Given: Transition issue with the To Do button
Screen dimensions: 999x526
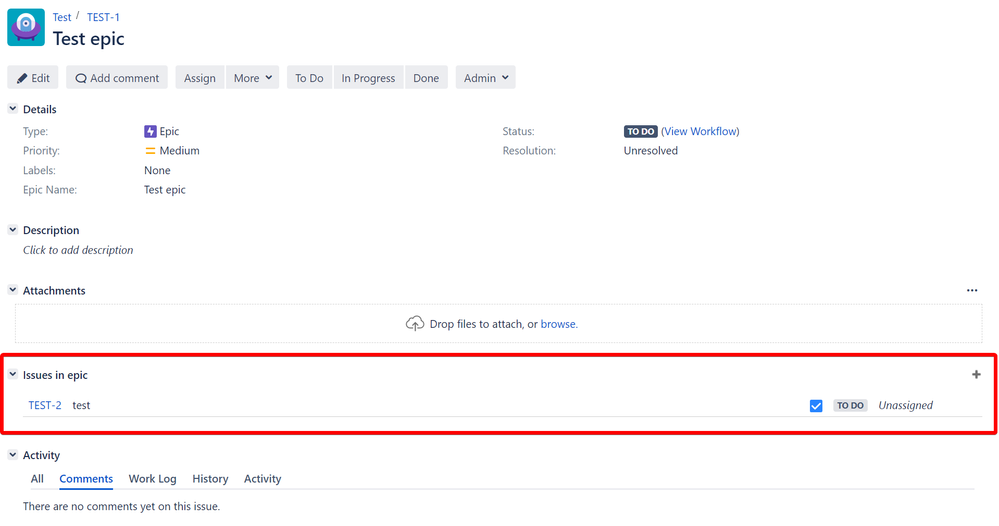Looking at the screenshot, I should tap(309, 78).
